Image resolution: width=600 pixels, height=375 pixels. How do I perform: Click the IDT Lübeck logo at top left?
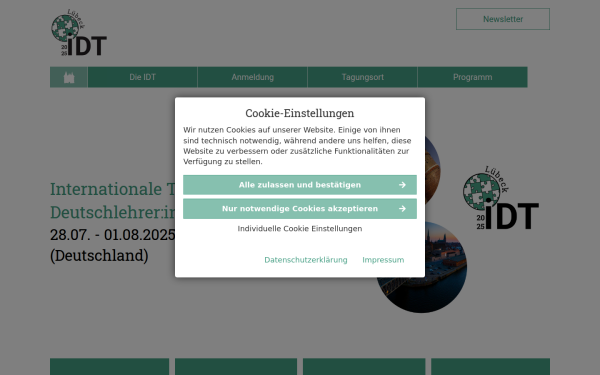(79, 33)
